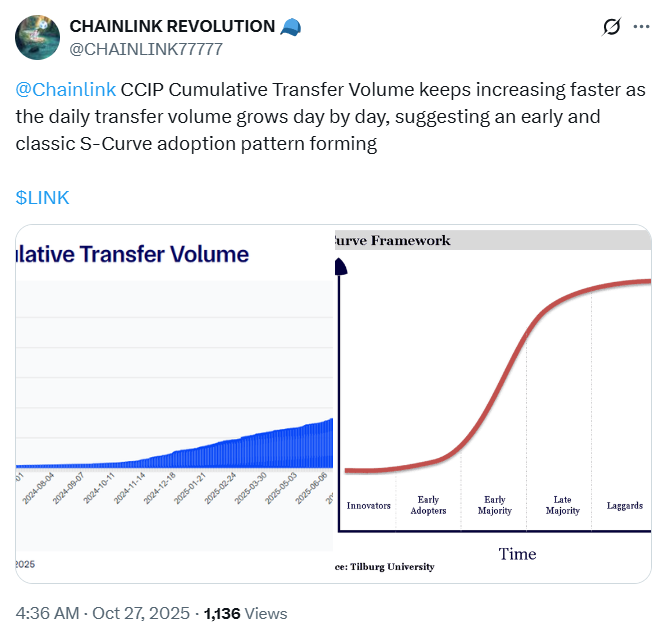Click the Innovators label in the diagram
This screenshot has height=631, width=669.
click(x=368, y=506)
